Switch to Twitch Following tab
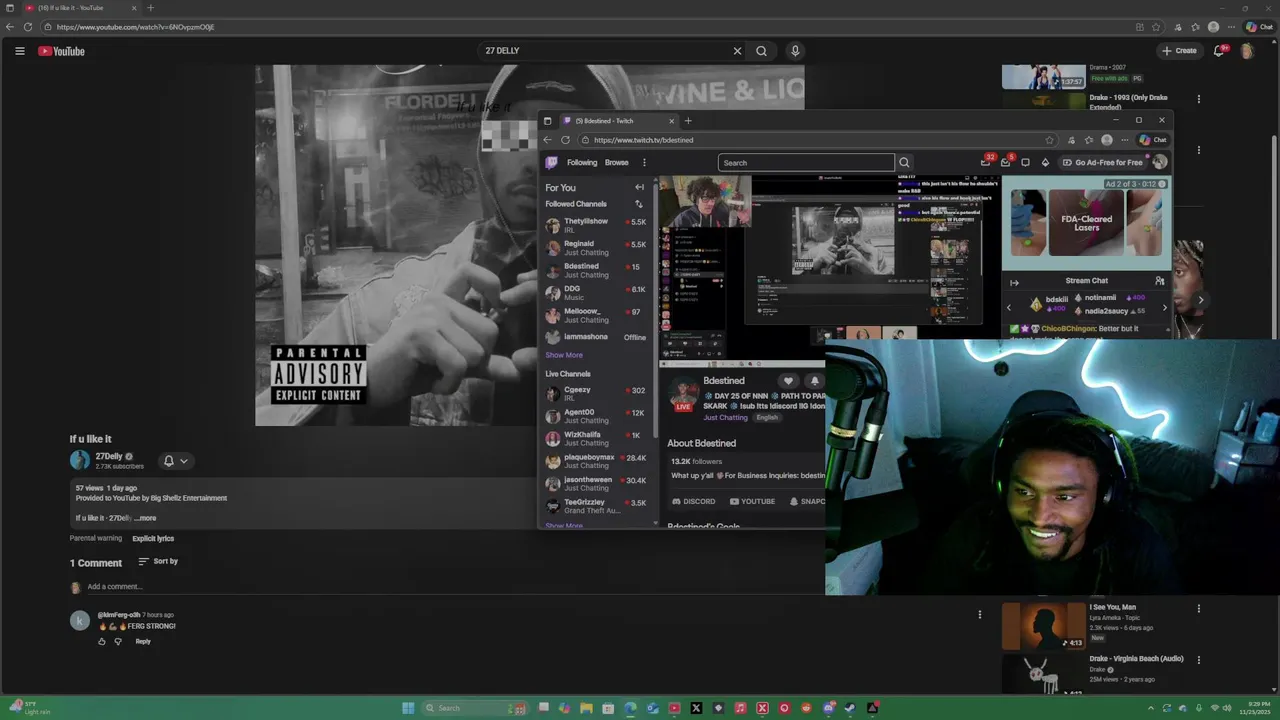Viewport: 1280px width, 720px height. point(582,162)
